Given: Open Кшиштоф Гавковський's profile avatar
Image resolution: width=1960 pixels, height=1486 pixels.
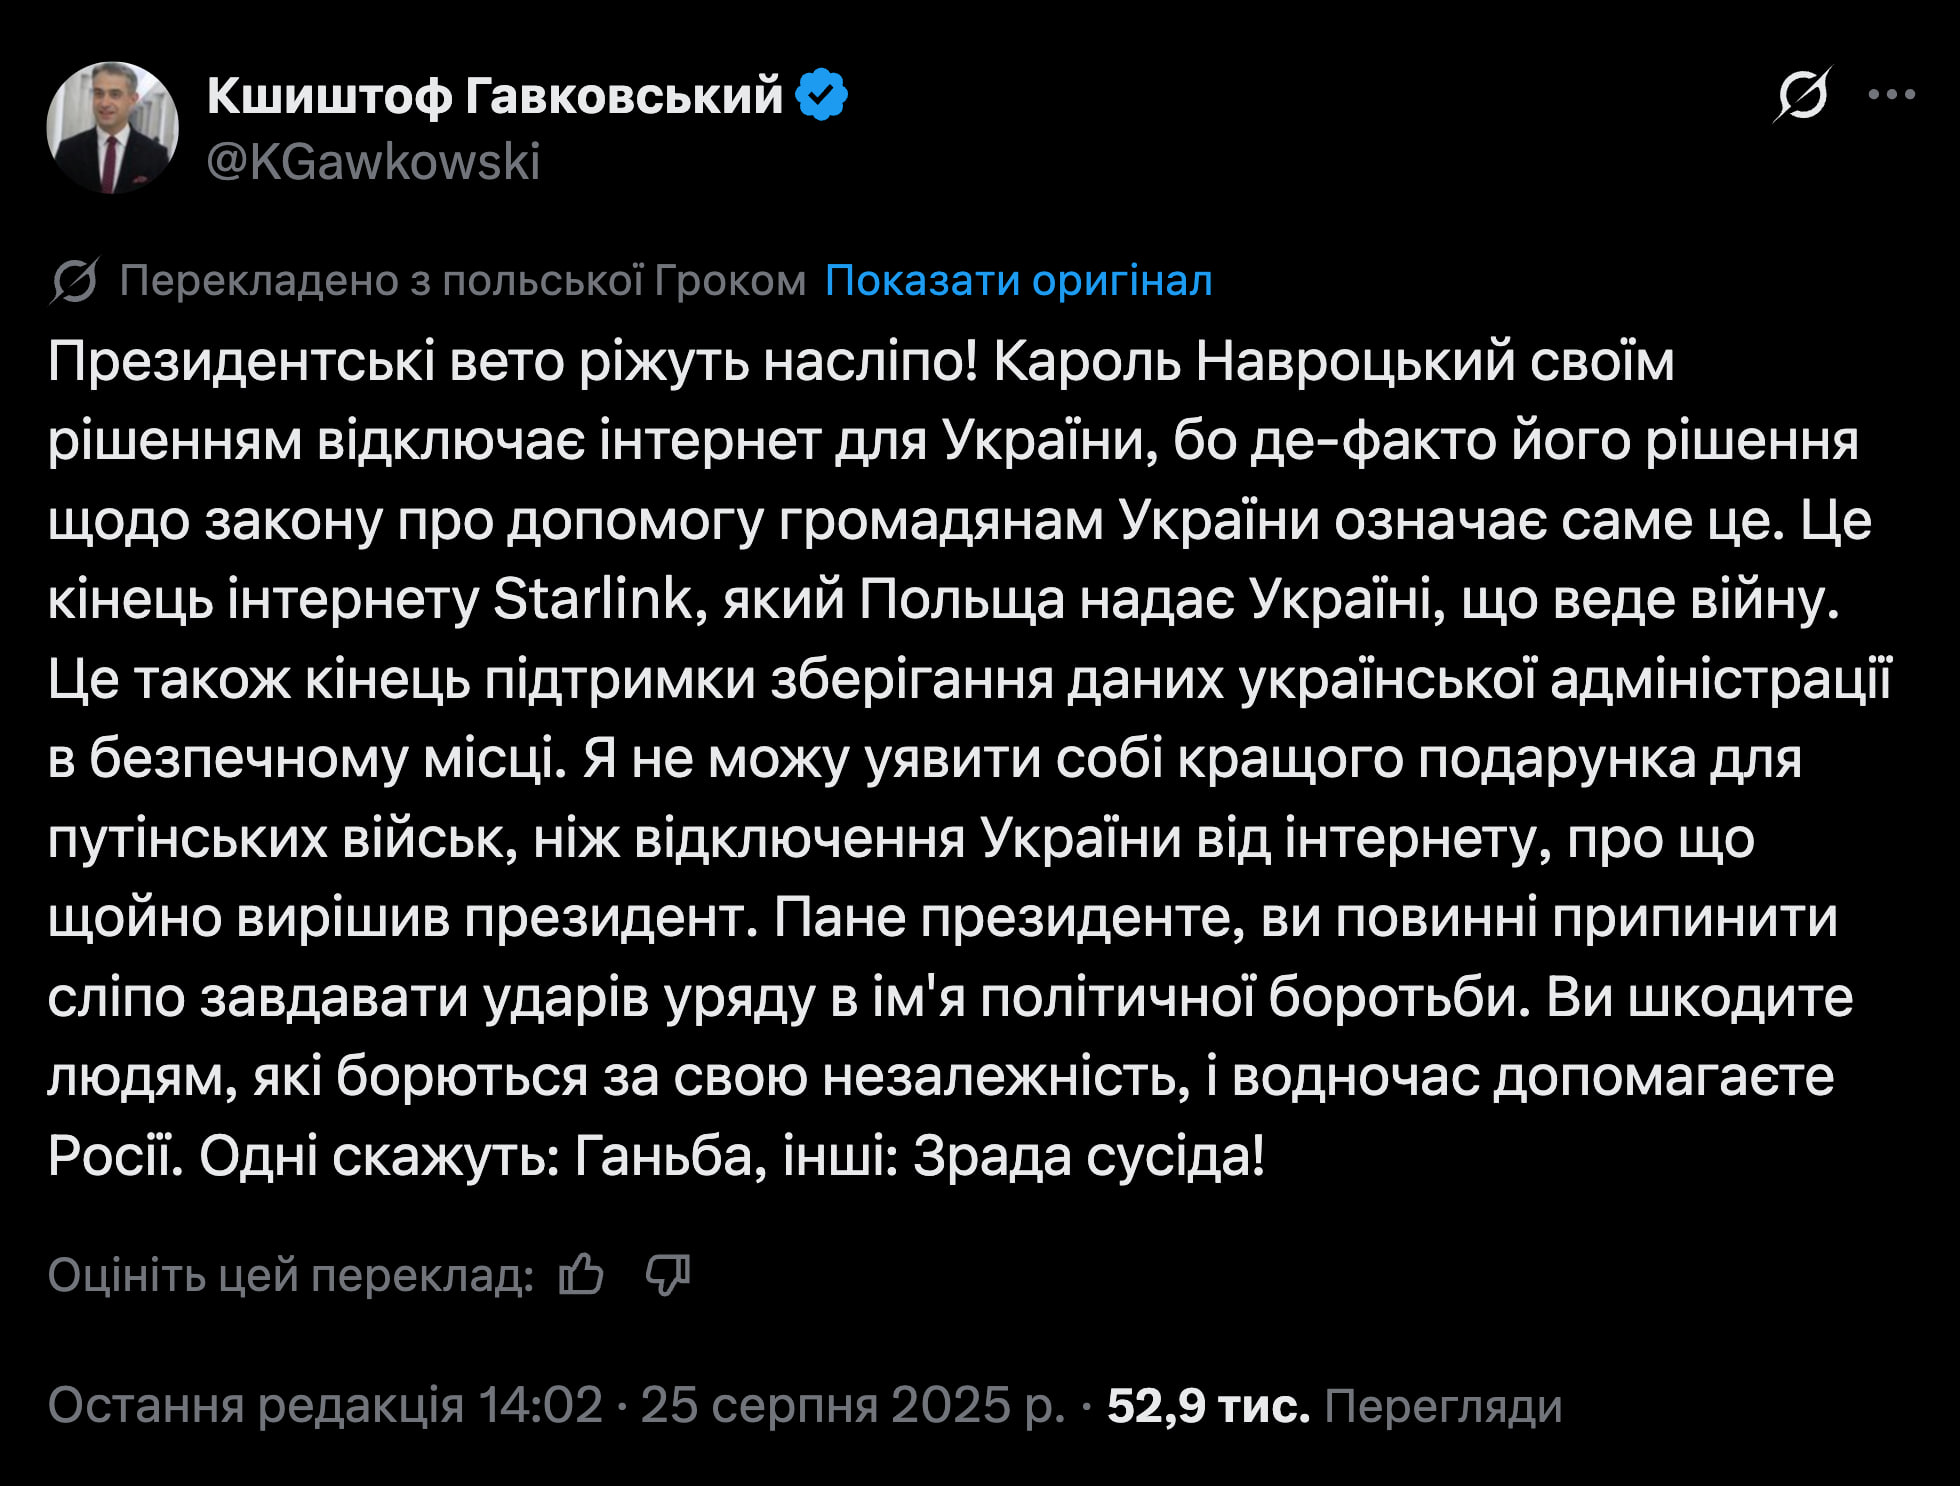Looking at the screenshot, I should click(x=112, y=127).
